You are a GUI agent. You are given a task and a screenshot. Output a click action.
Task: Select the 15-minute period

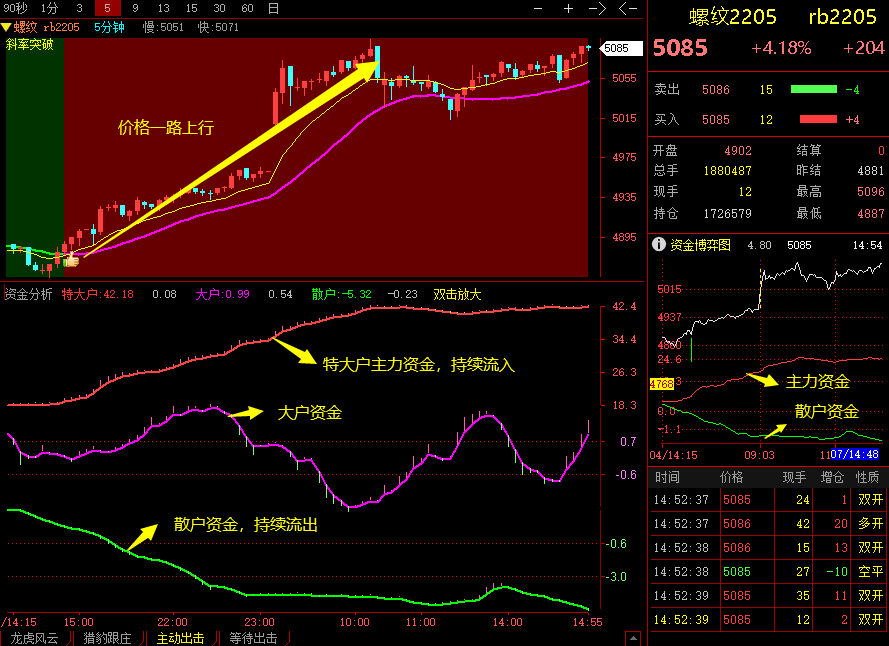192,8
